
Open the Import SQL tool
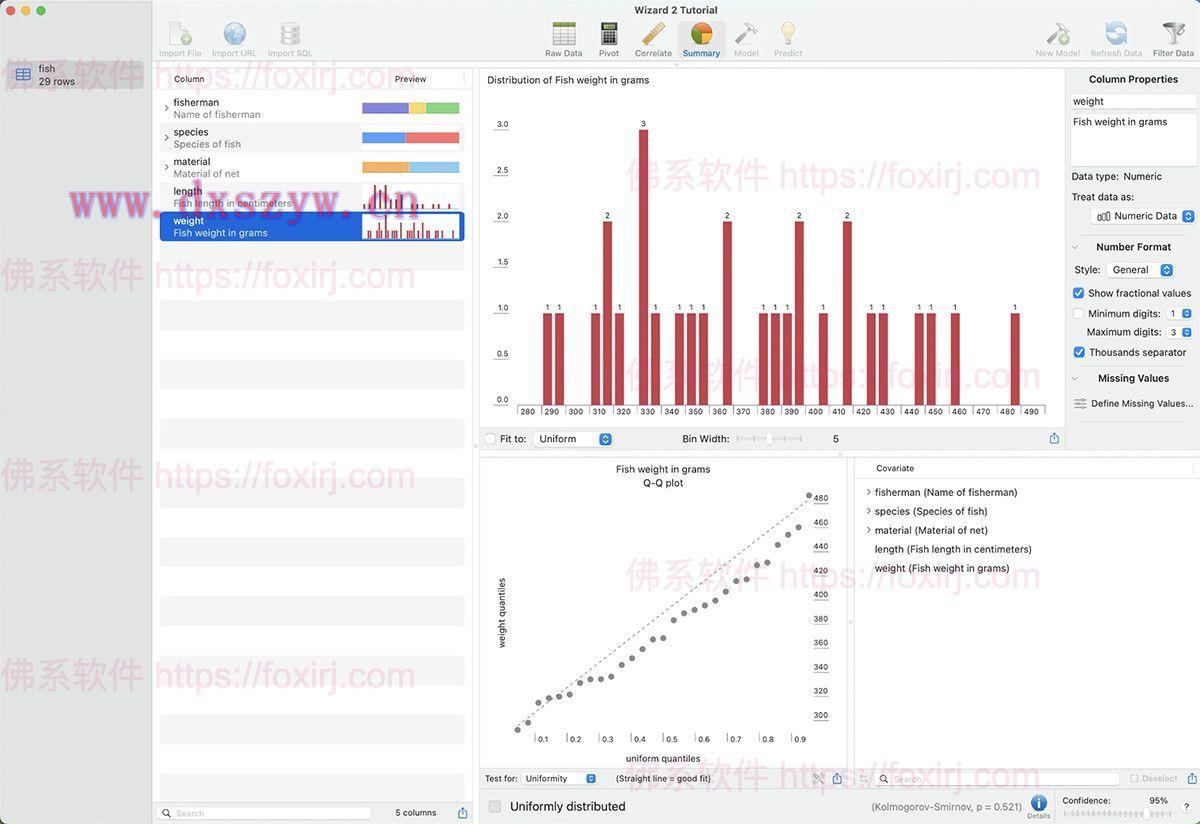click(x=290, y=39)
